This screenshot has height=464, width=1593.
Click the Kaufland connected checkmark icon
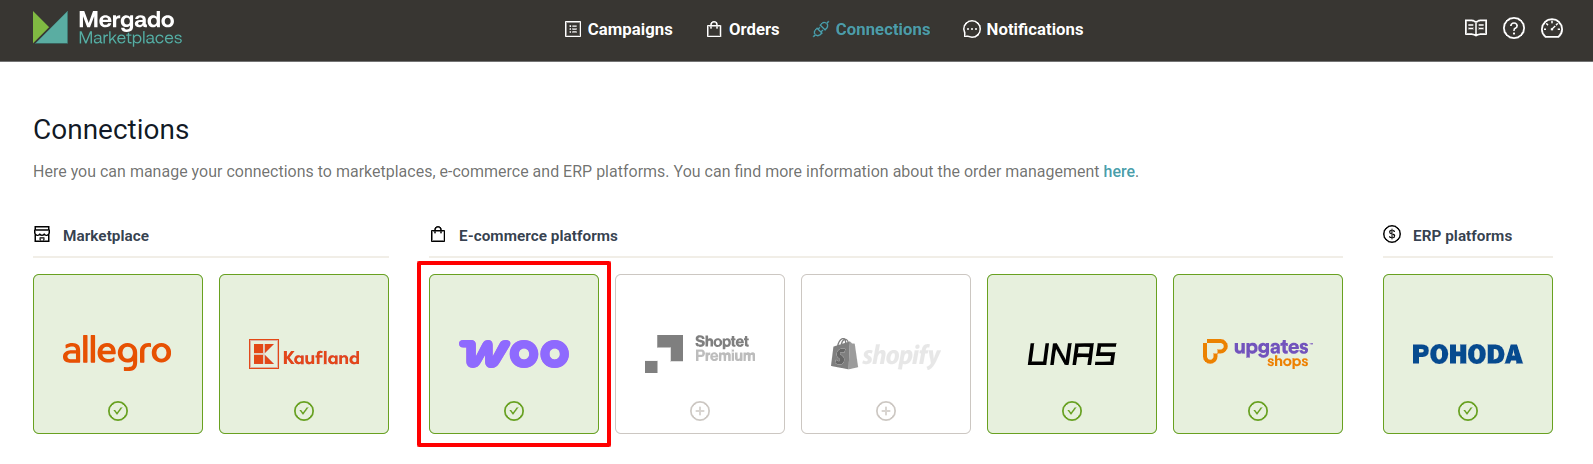pyautogui.click(x=304, y=411)
